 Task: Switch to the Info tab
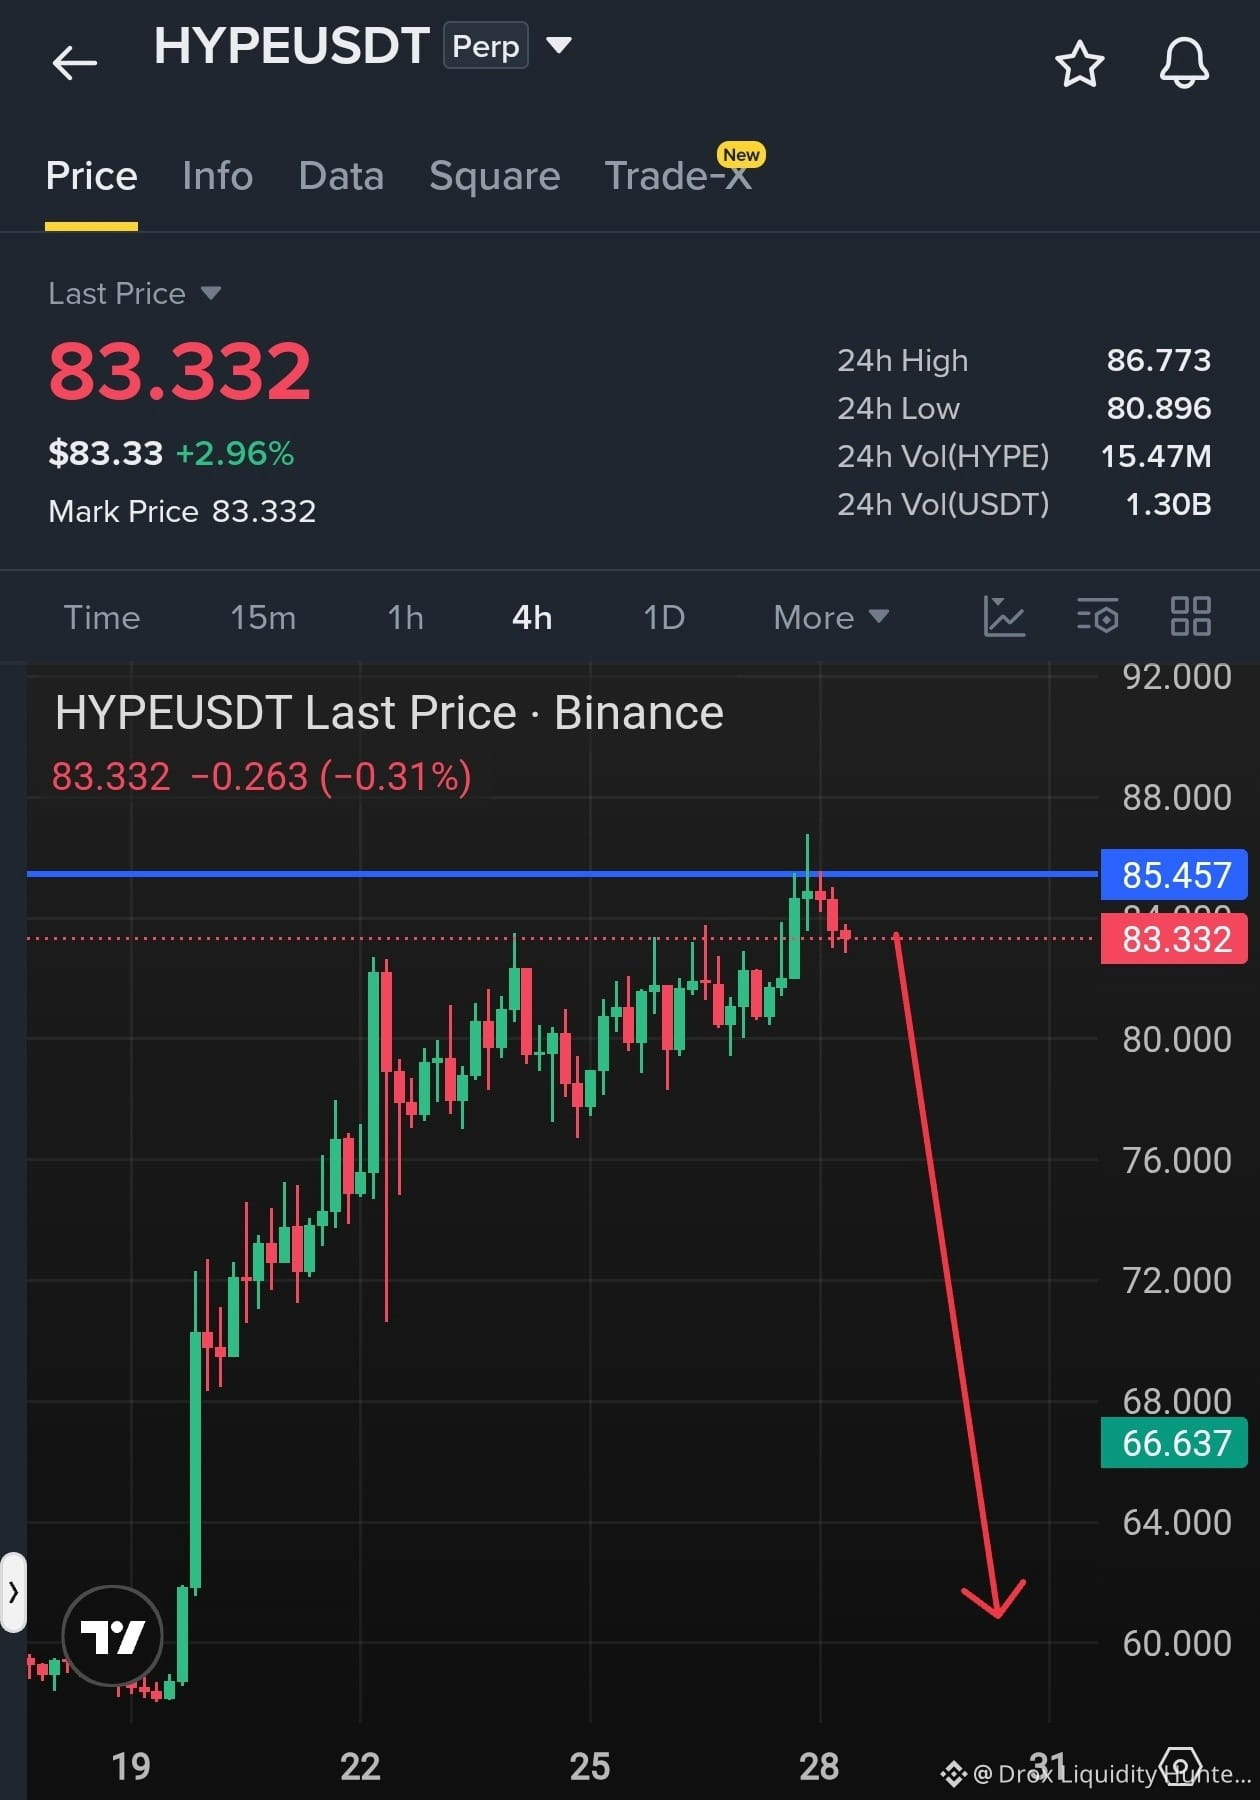[217, 176]
